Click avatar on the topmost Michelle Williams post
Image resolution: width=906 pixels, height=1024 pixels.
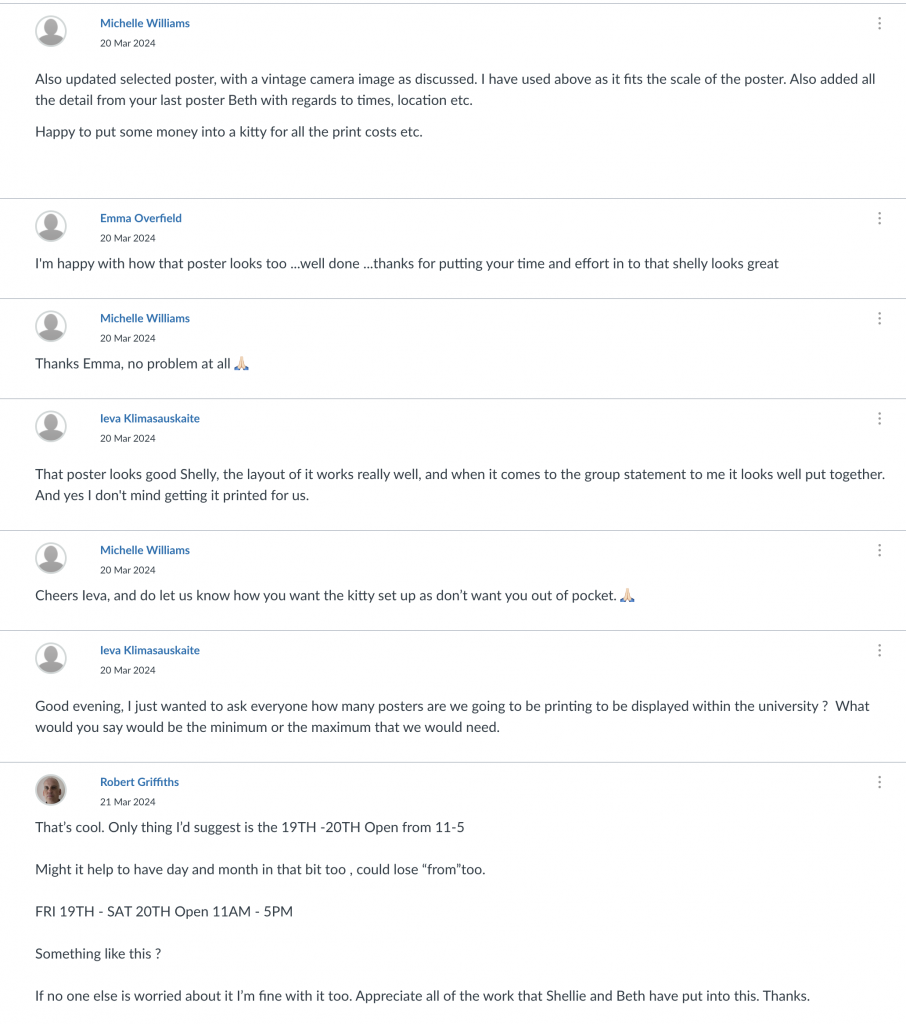(51, 31)
